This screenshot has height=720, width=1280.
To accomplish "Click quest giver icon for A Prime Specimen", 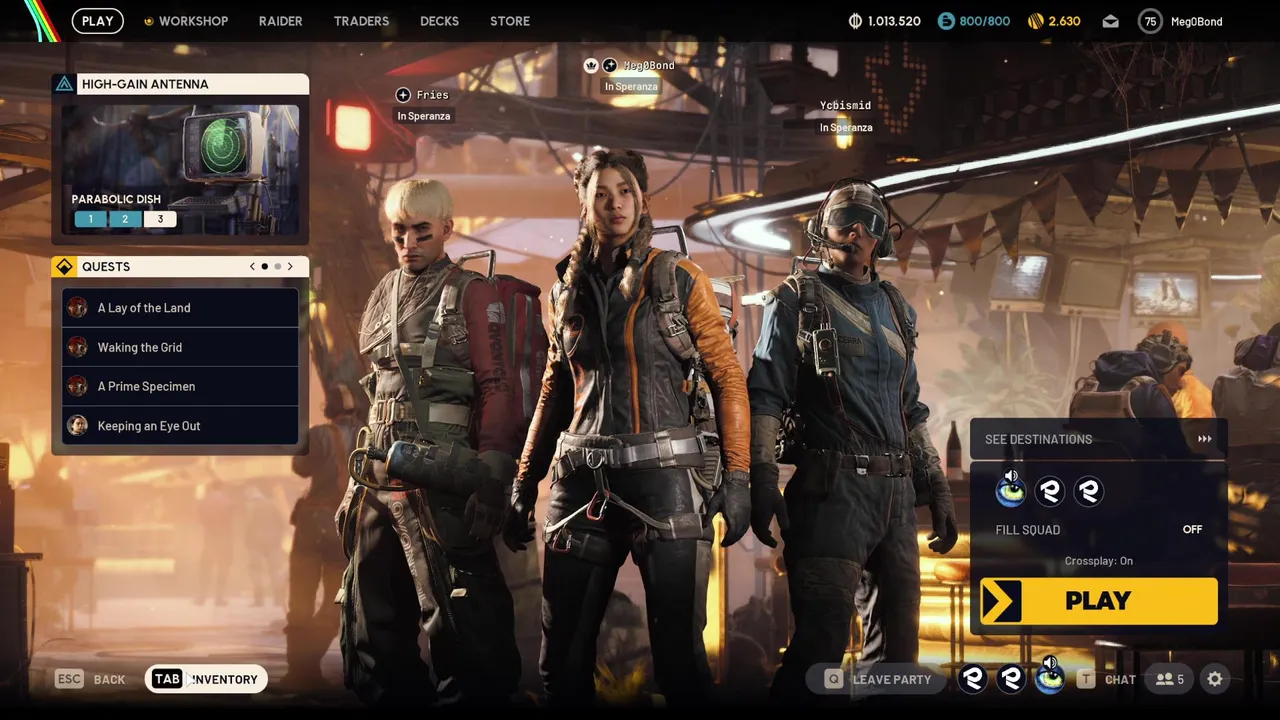I will (x=77, y=386).
